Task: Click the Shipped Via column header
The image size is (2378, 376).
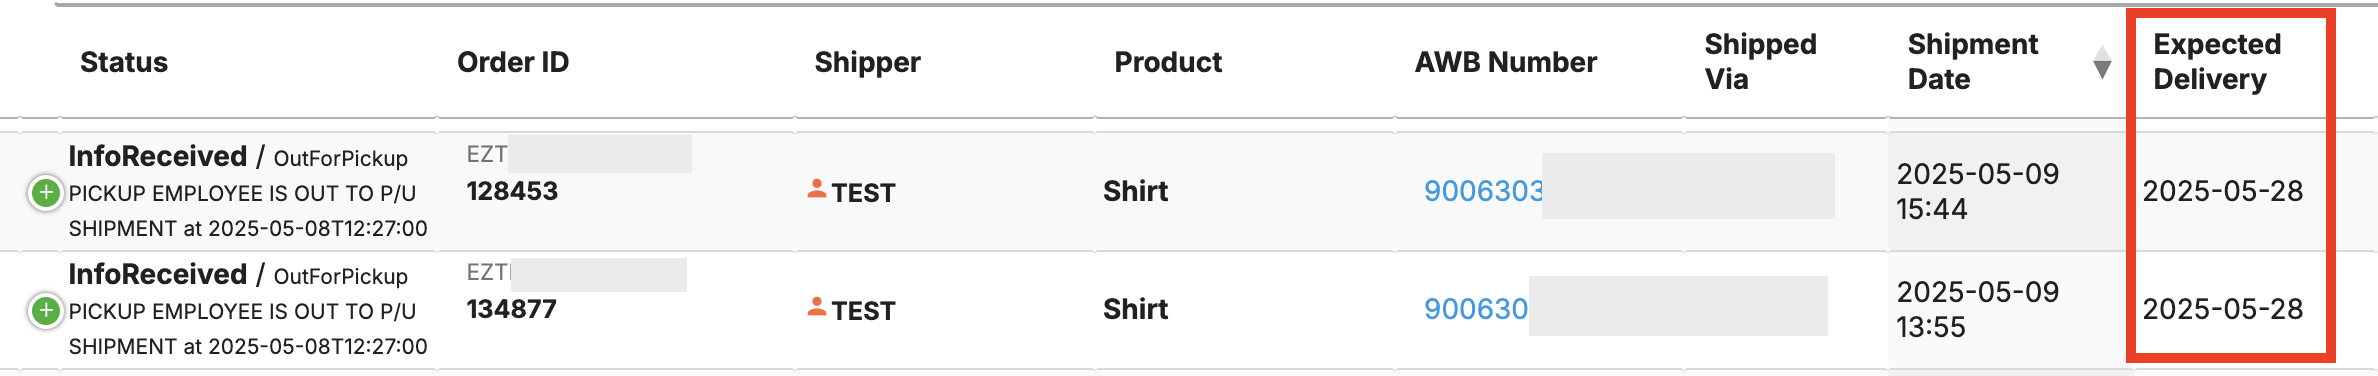Action: pyautogui.click(x=1760, y=62)
